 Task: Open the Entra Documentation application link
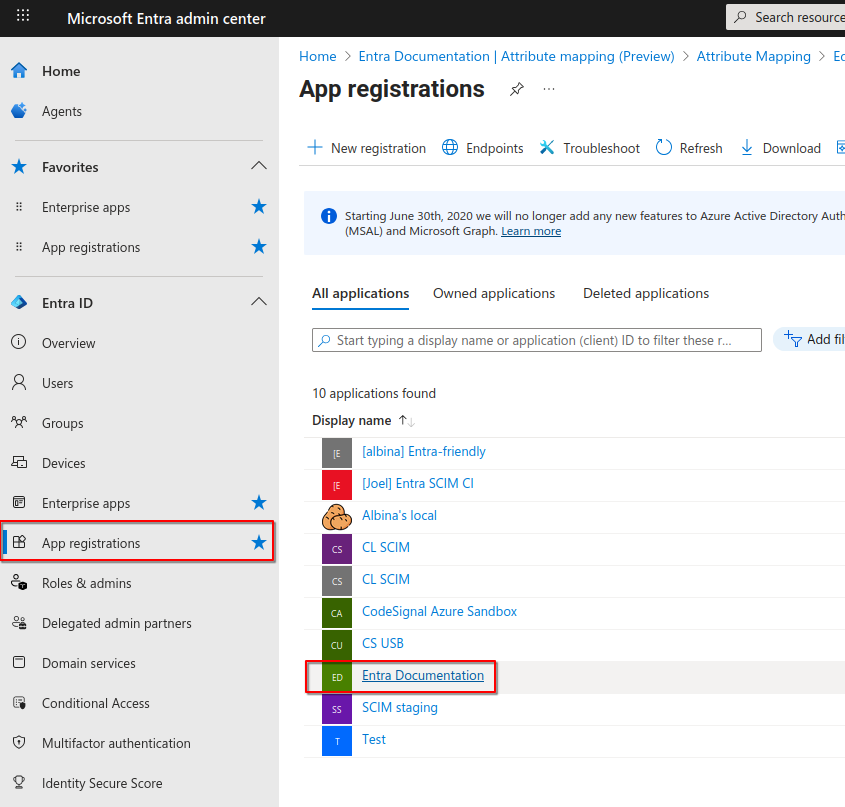pyautogui.click(x=422, y=675)
